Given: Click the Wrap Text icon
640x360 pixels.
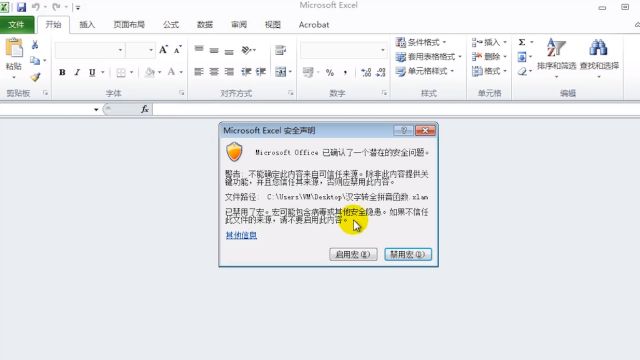Looking at the screenshot, I should coord(280,50).
